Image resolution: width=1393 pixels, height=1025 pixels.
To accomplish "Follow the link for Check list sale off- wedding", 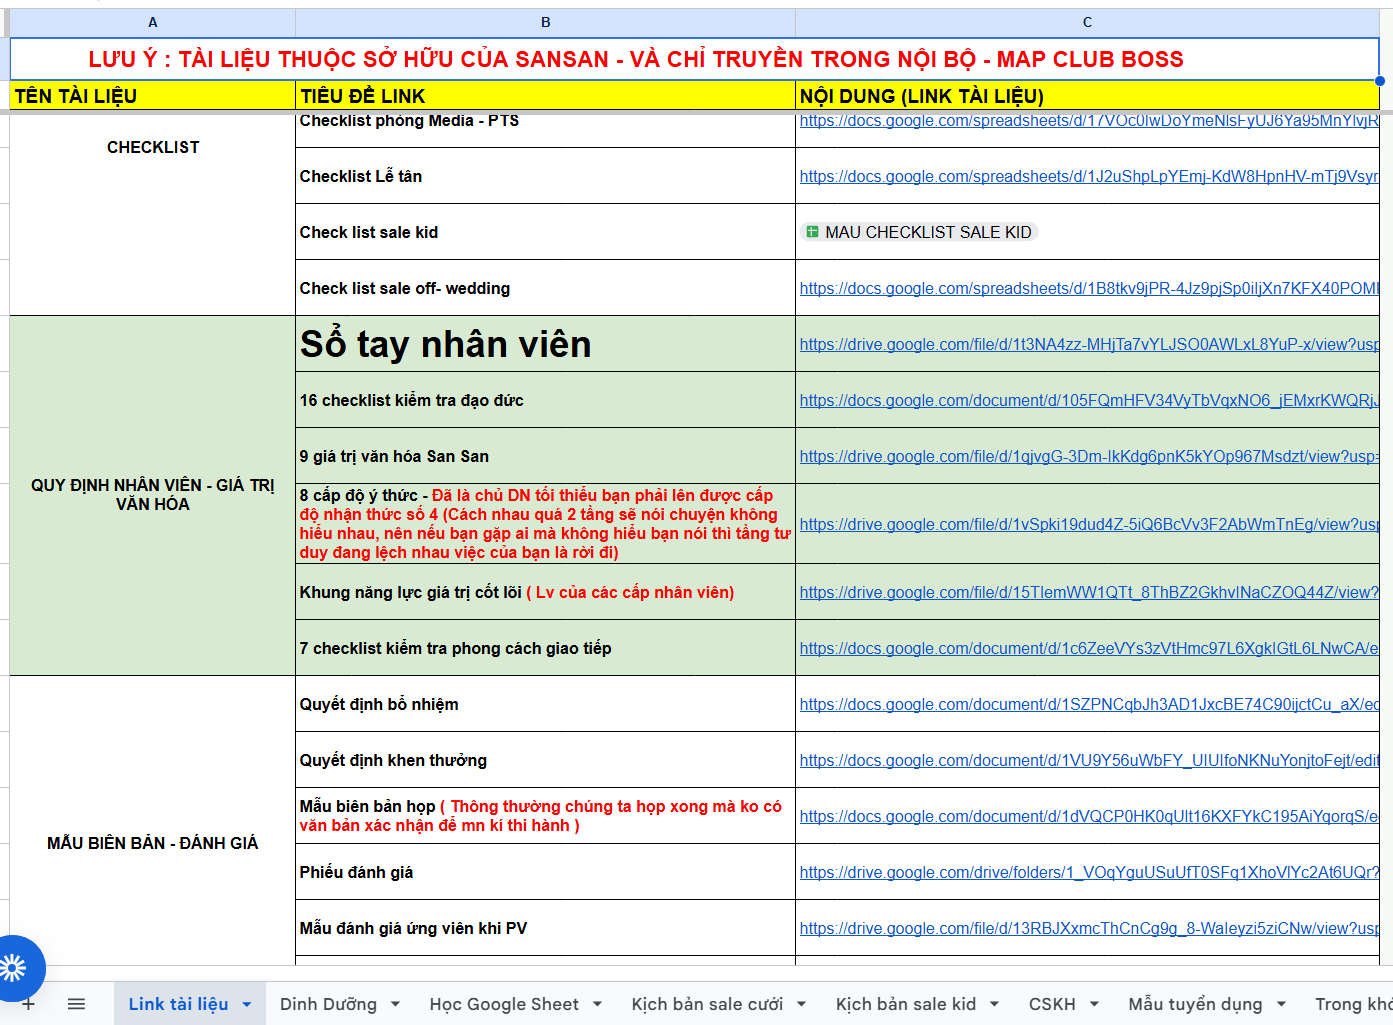I will tap(1089, 288).
